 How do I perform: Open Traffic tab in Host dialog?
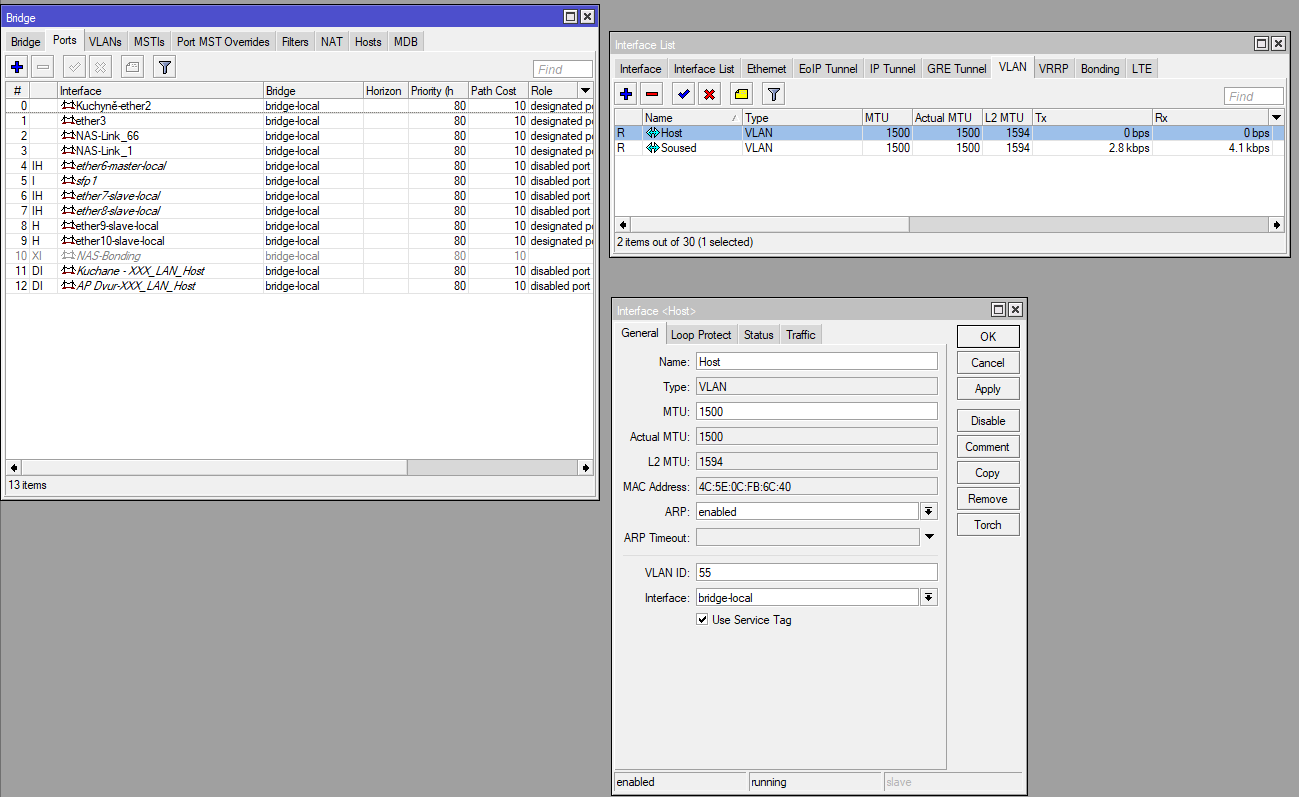801,335
